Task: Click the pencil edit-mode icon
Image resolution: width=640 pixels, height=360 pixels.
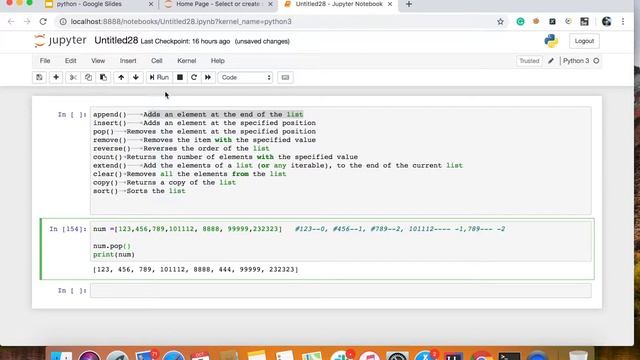Action: (551, 61)
